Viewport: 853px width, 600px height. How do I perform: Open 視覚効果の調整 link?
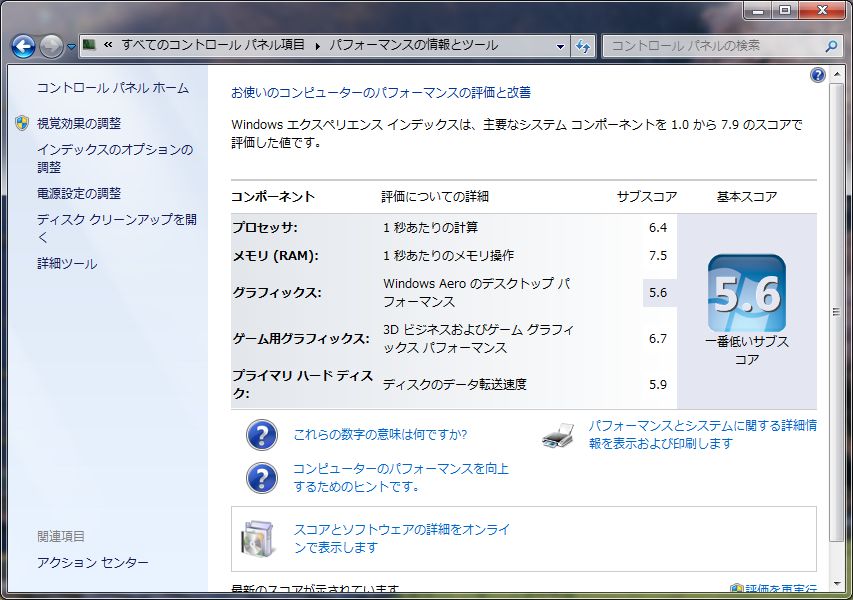(79, 123)
